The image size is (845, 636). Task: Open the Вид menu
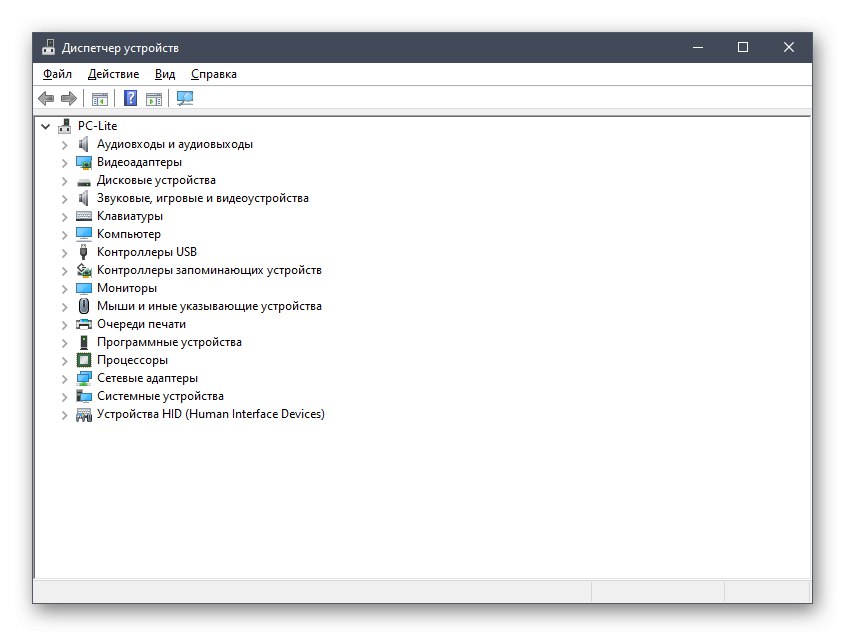[x=165, y=74]
